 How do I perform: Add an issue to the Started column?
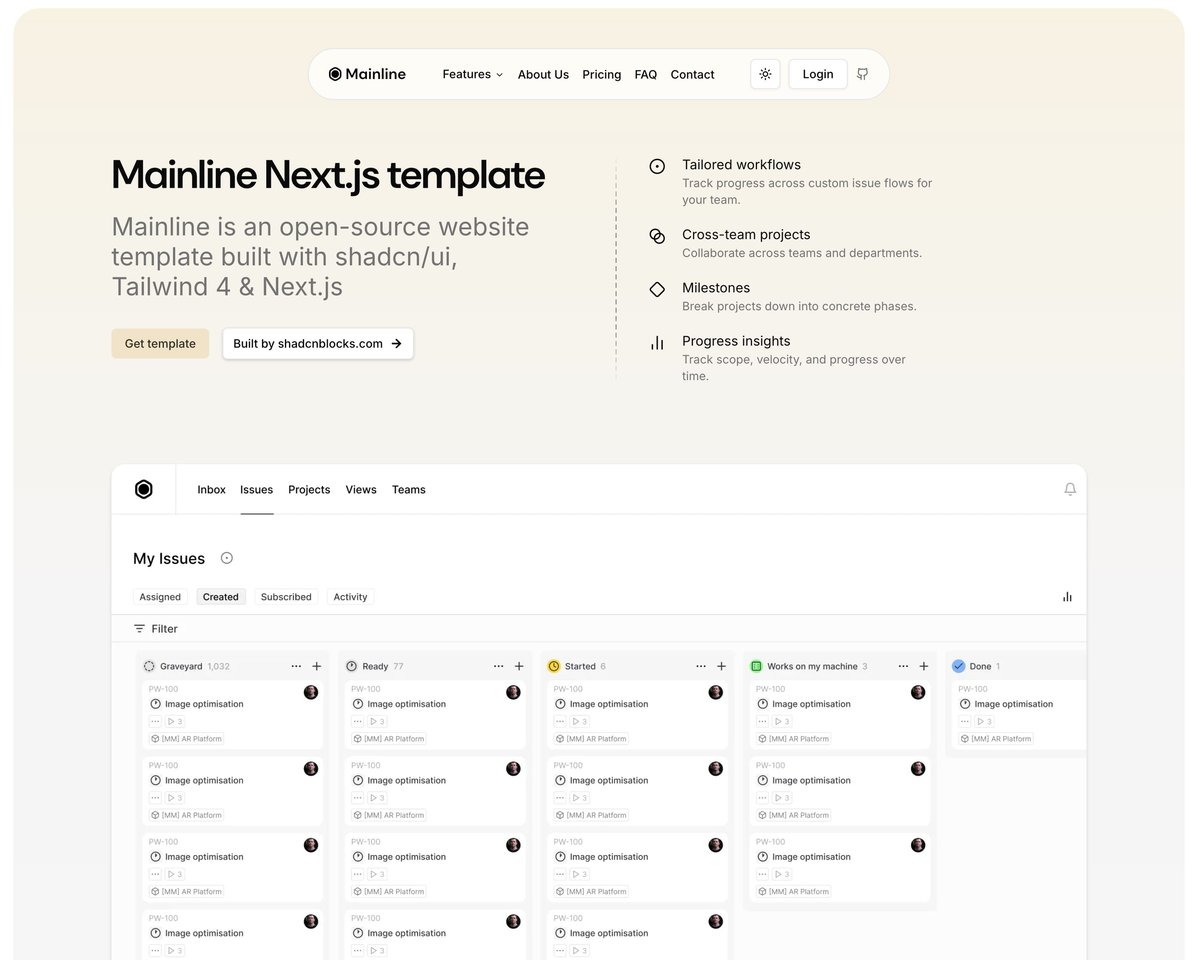[721, 666]
